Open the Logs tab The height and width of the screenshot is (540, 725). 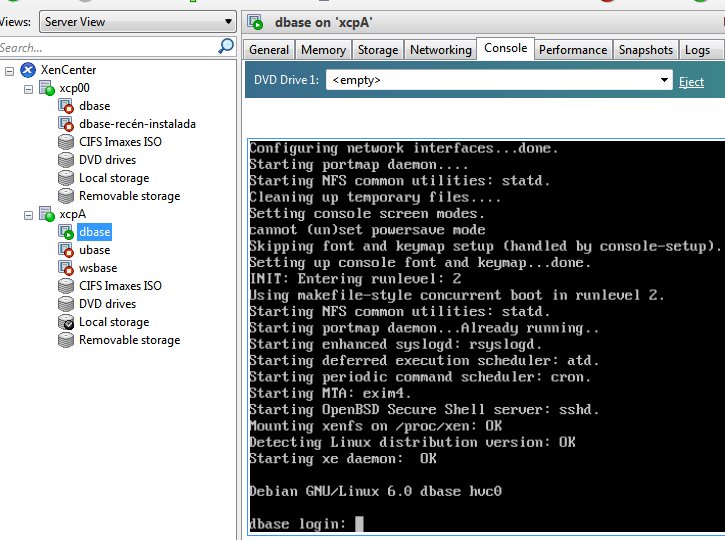697,50
